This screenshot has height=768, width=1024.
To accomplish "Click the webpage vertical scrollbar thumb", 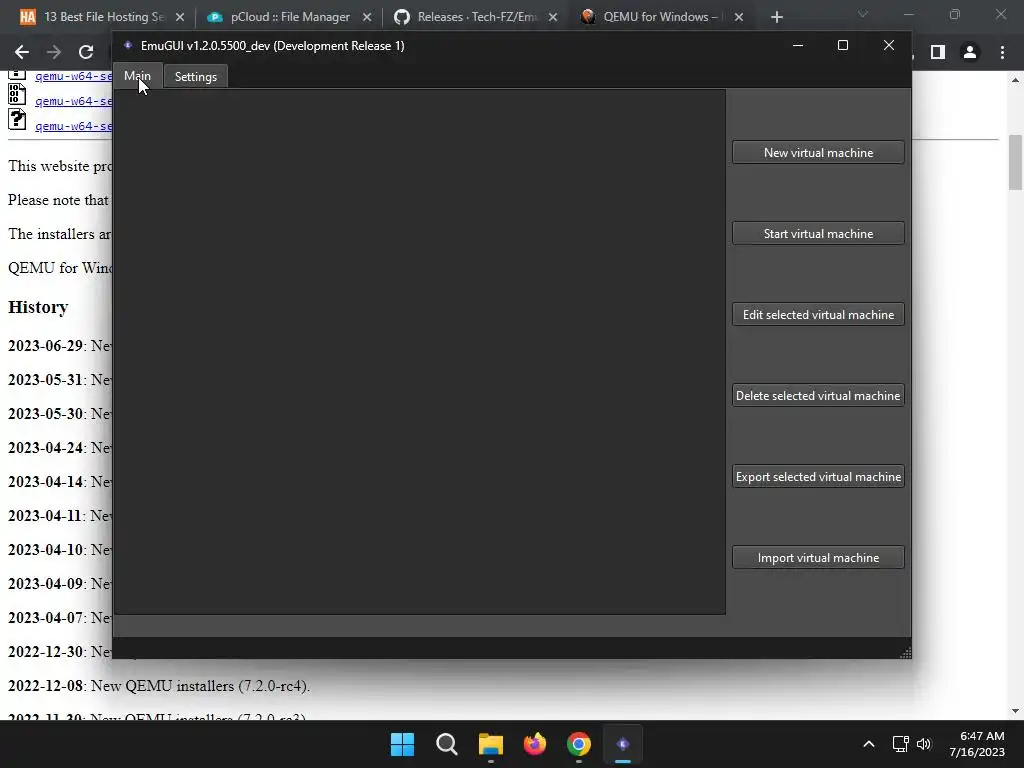I will [x=1015, y=161].
